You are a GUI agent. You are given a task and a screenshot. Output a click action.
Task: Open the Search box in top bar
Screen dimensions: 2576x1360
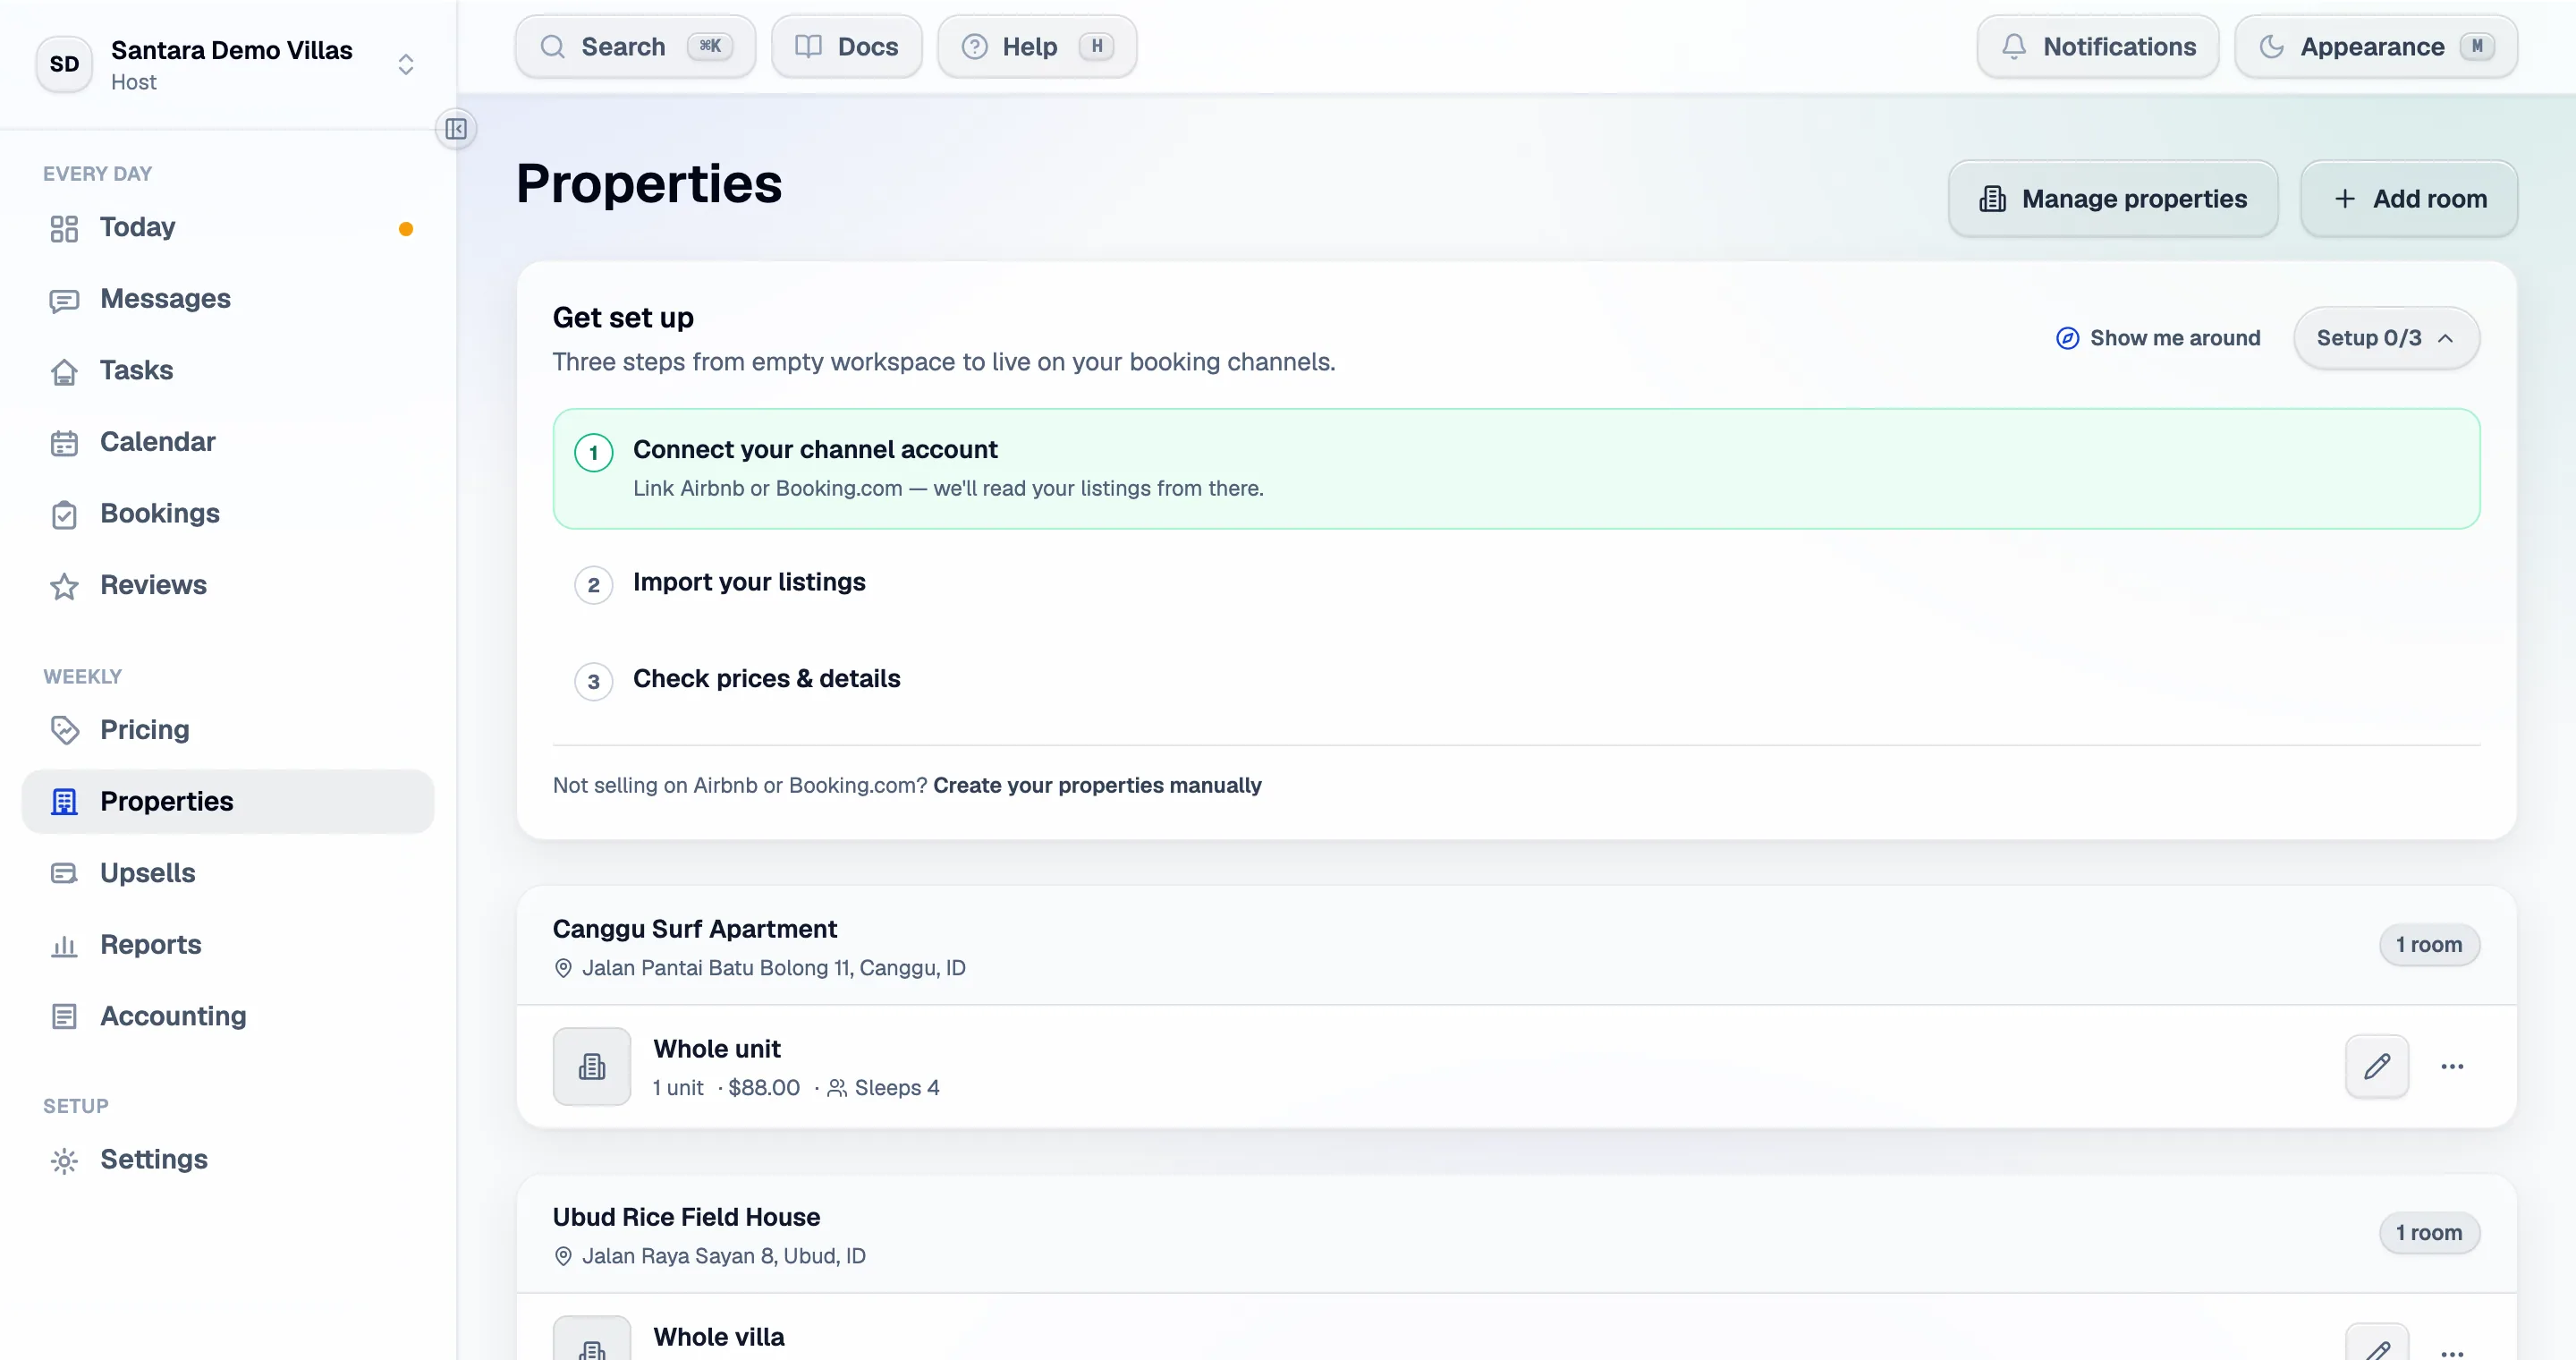(x=636, y=47)
